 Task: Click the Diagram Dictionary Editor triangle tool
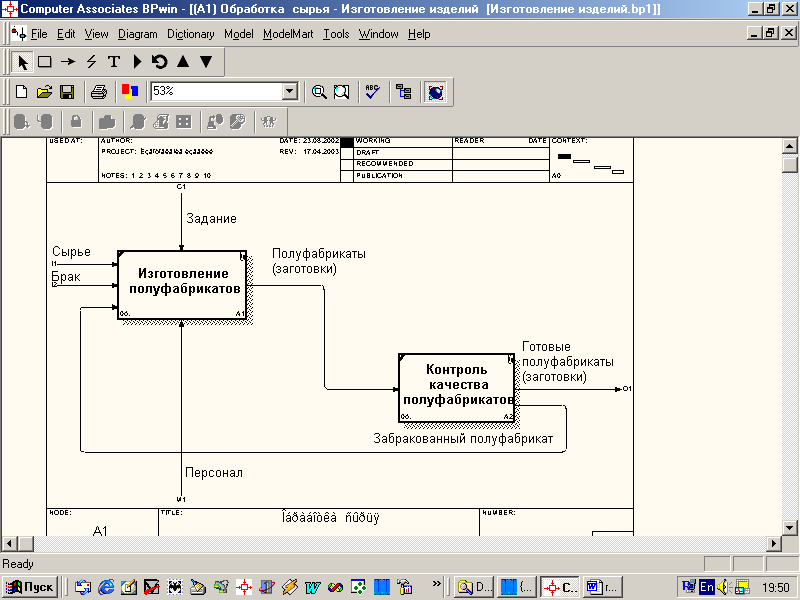pyautogui.click(x=137, y=62)
